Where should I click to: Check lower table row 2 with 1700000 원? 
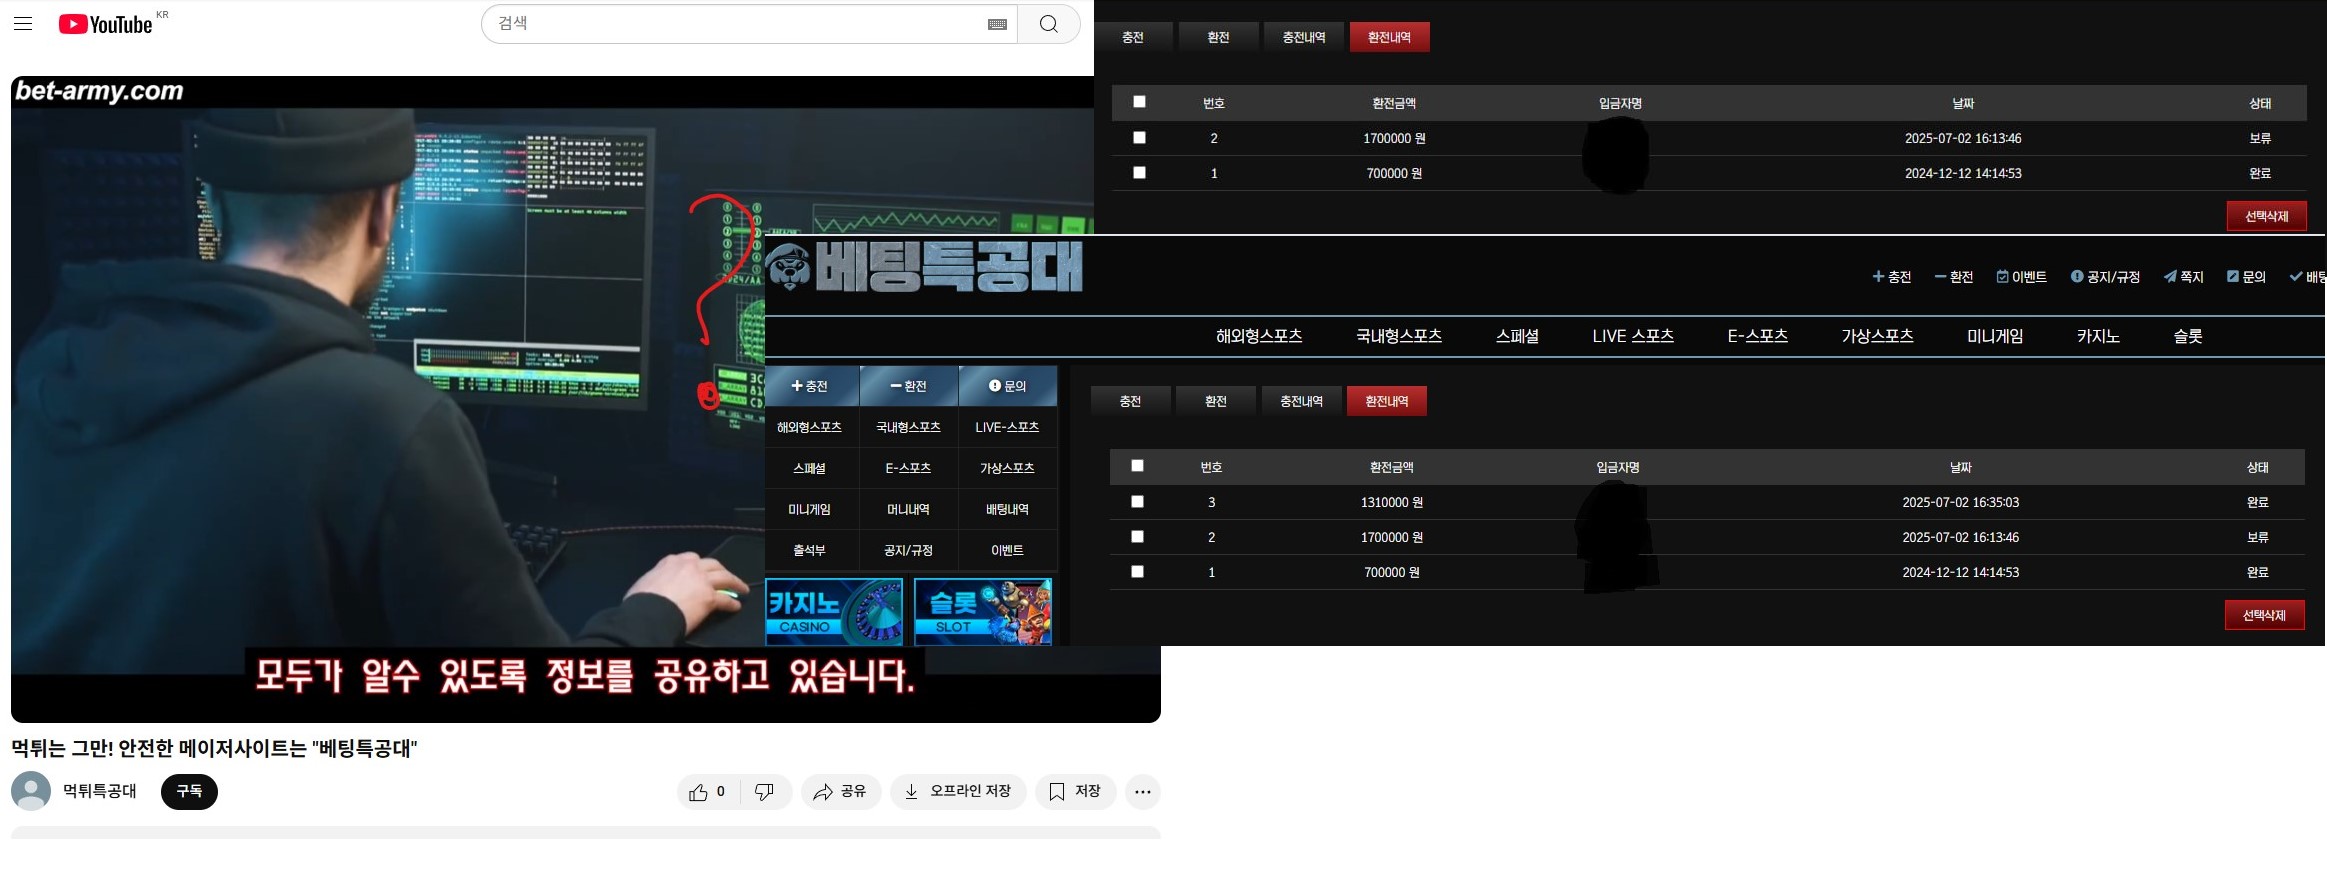(1137, 536)
